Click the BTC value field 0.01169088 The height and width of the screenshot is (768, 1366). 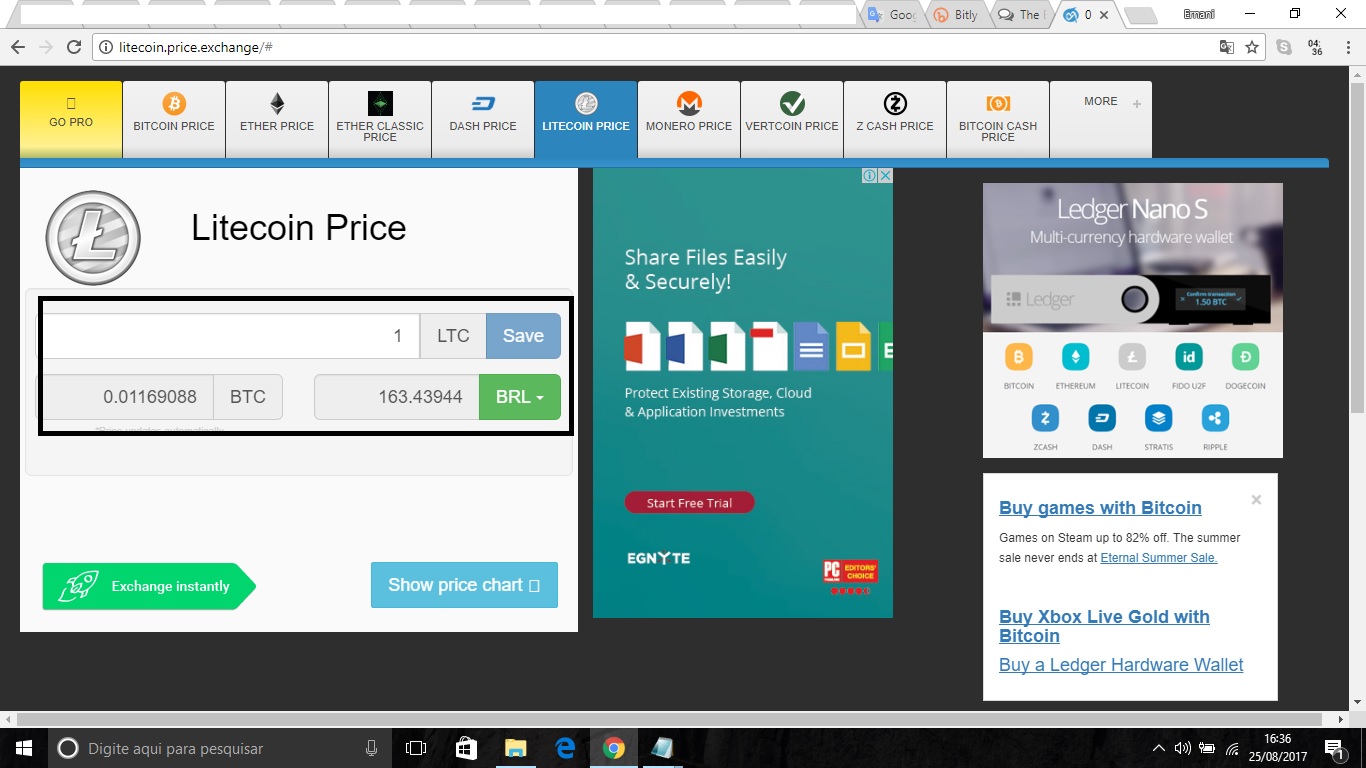pos(125,397)
